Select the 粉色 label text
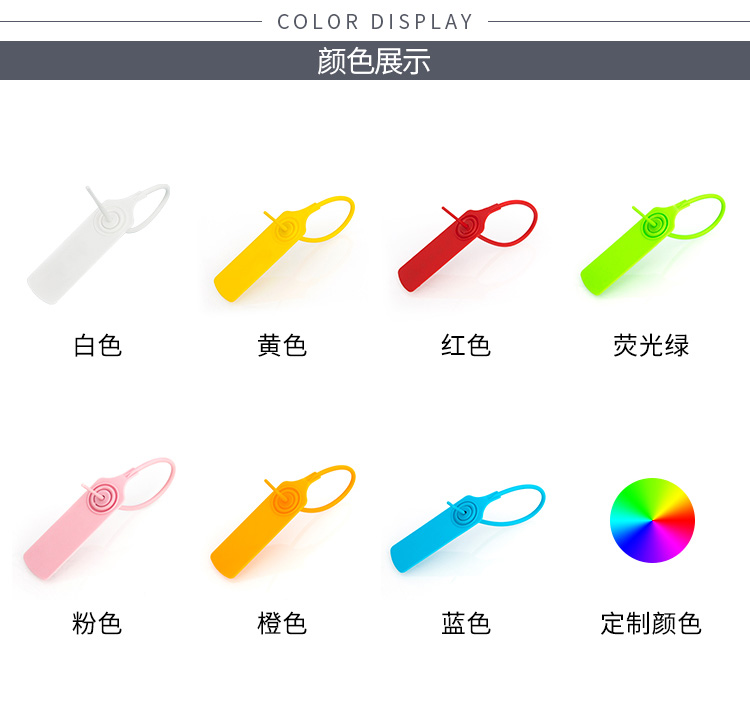This screenshot has width=750, height=701. point(97,623)
